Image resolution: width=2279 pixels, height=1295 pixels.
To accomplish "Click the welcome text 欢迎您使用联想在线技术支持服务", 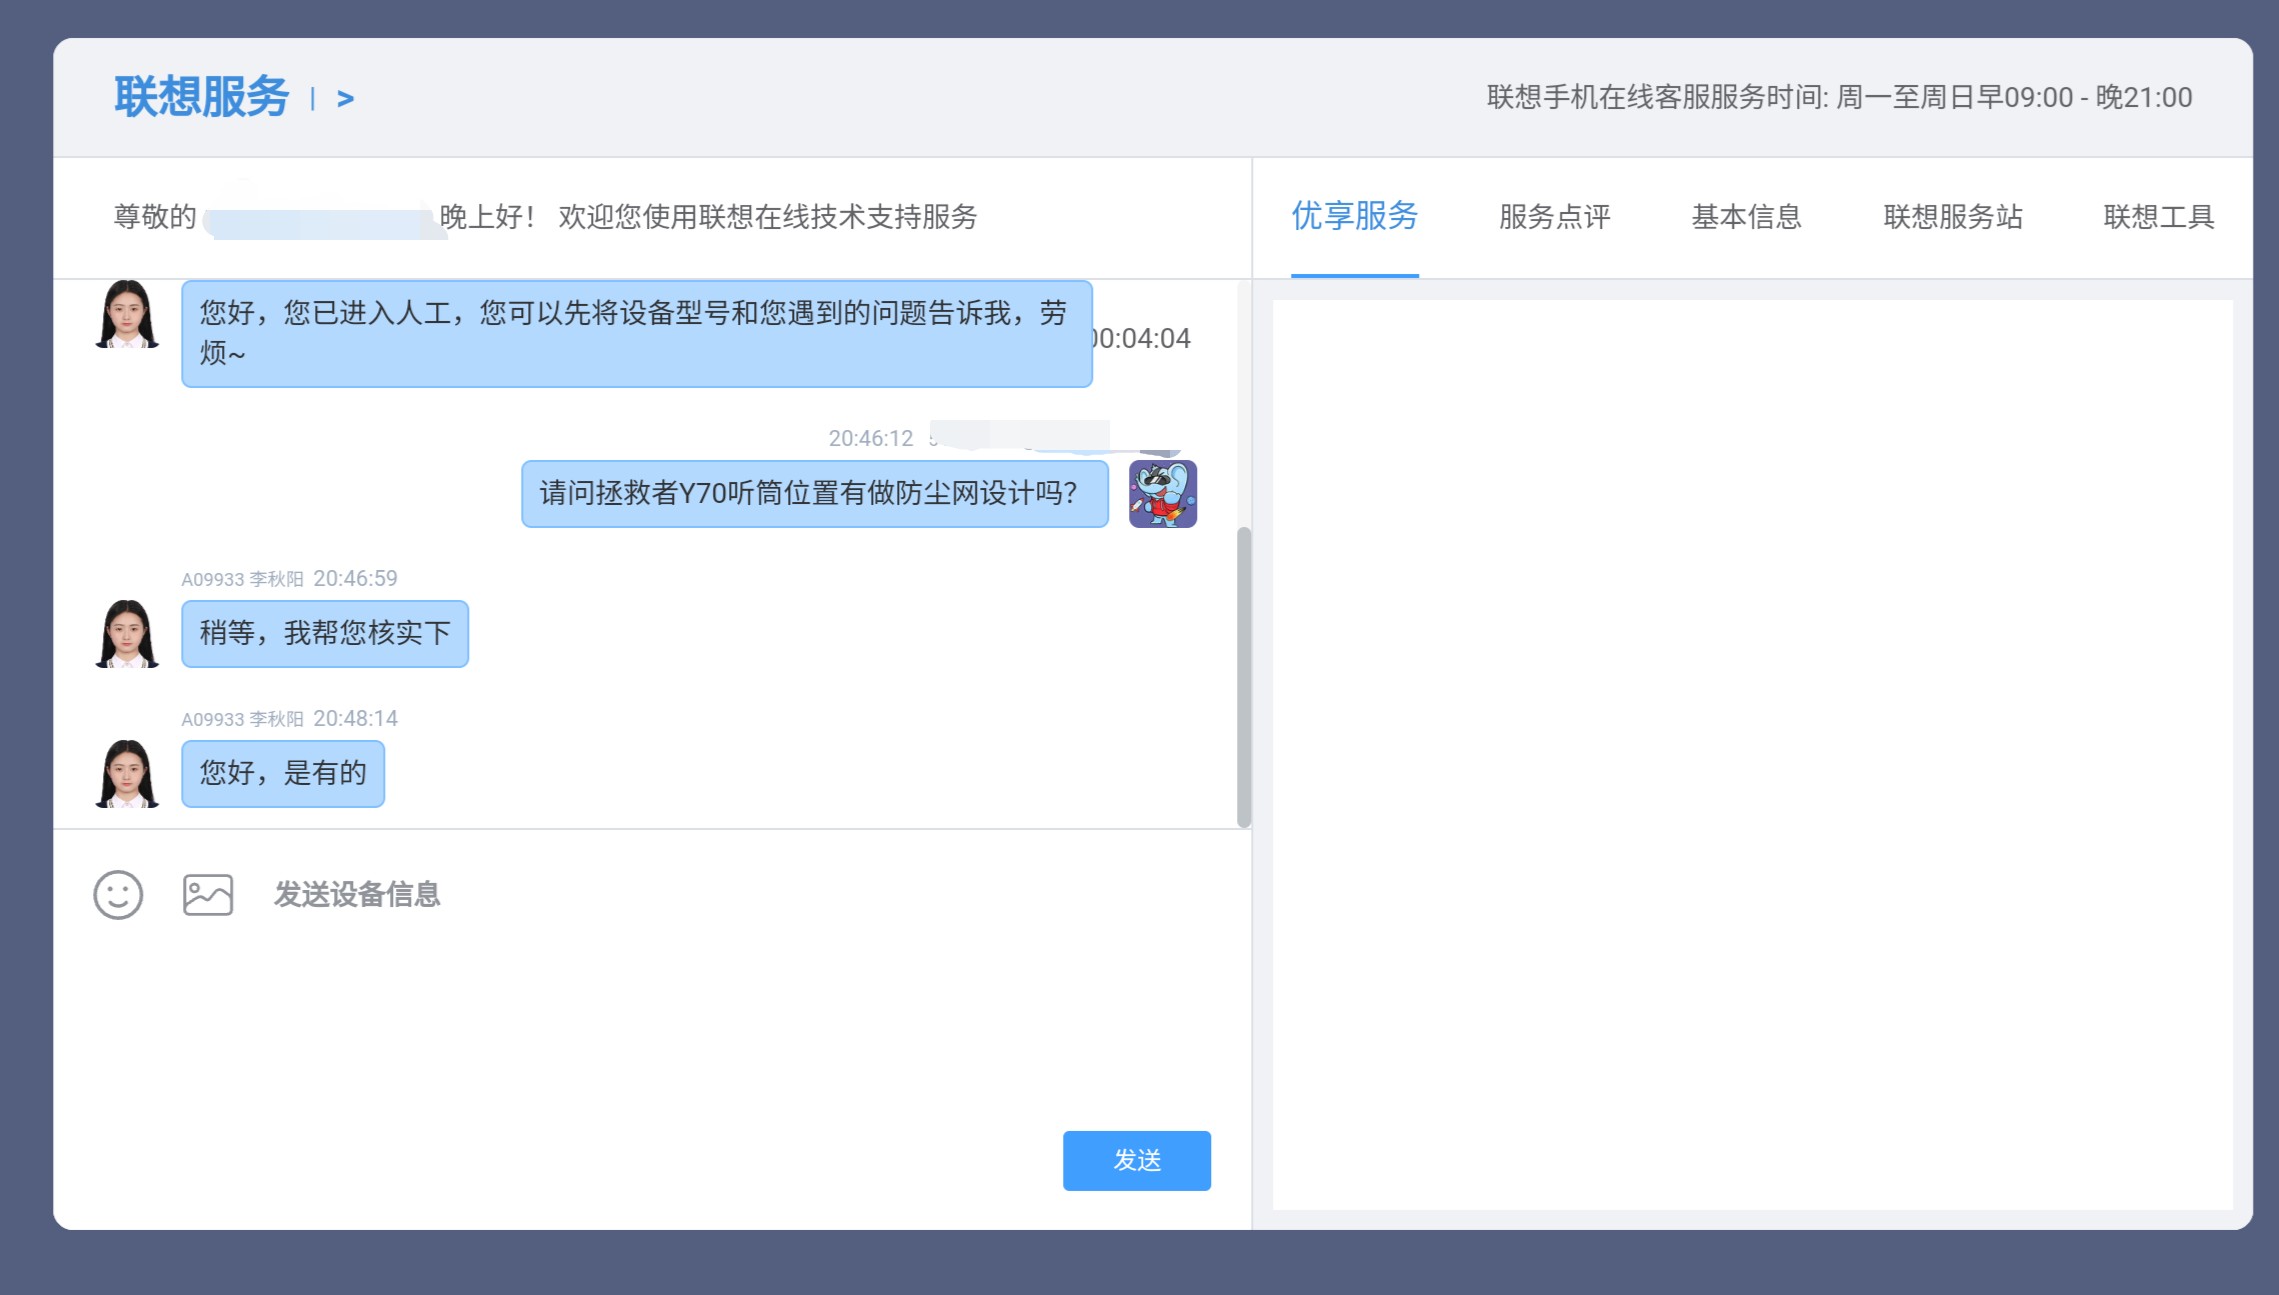I will click(768, 217).
